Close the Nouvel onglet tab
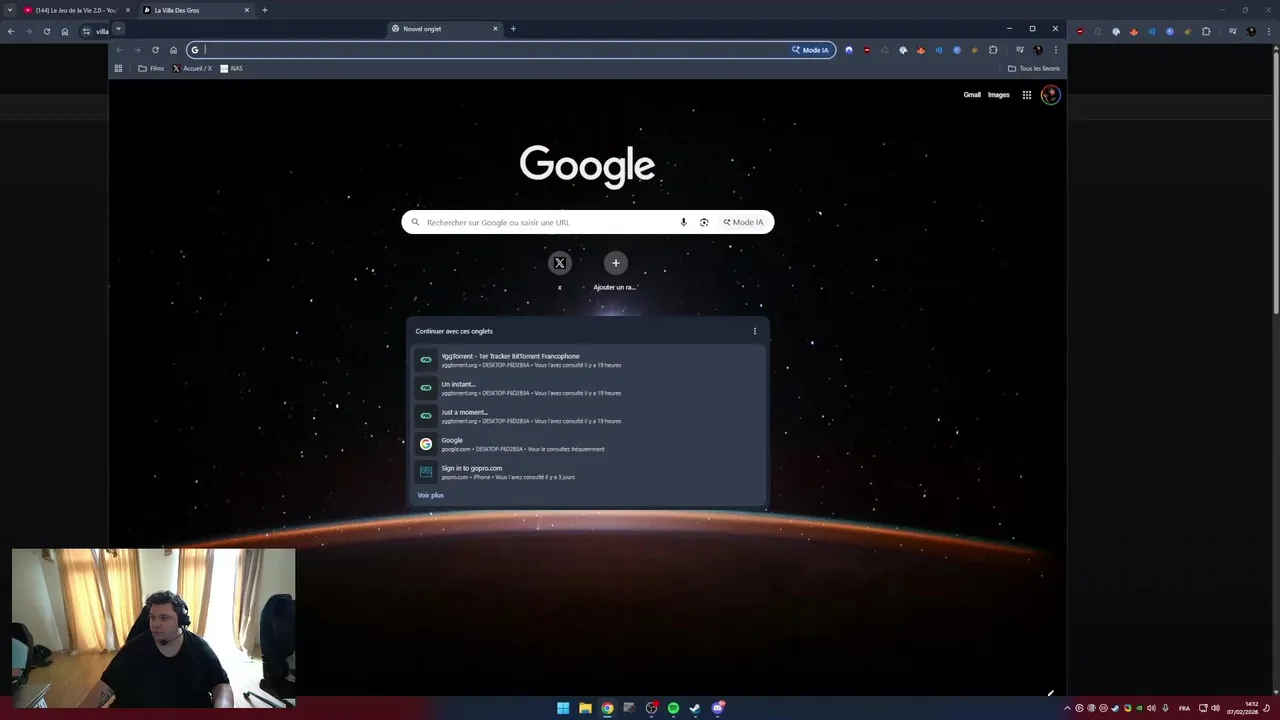Image resolution: width=1280 pixels, height=720 pixels. click(x=495, y=29)
